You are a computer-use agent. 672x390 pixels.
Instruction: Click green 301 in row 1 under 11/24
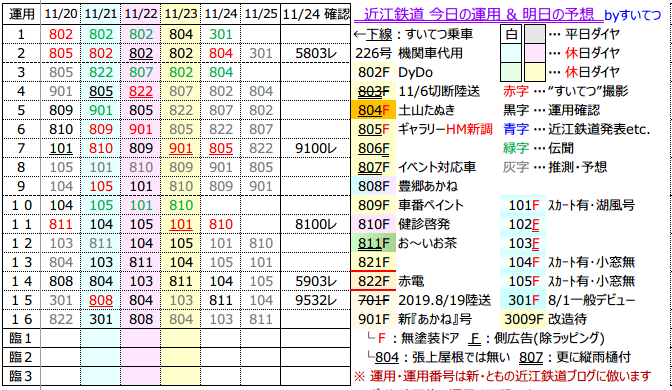[221, 34]
